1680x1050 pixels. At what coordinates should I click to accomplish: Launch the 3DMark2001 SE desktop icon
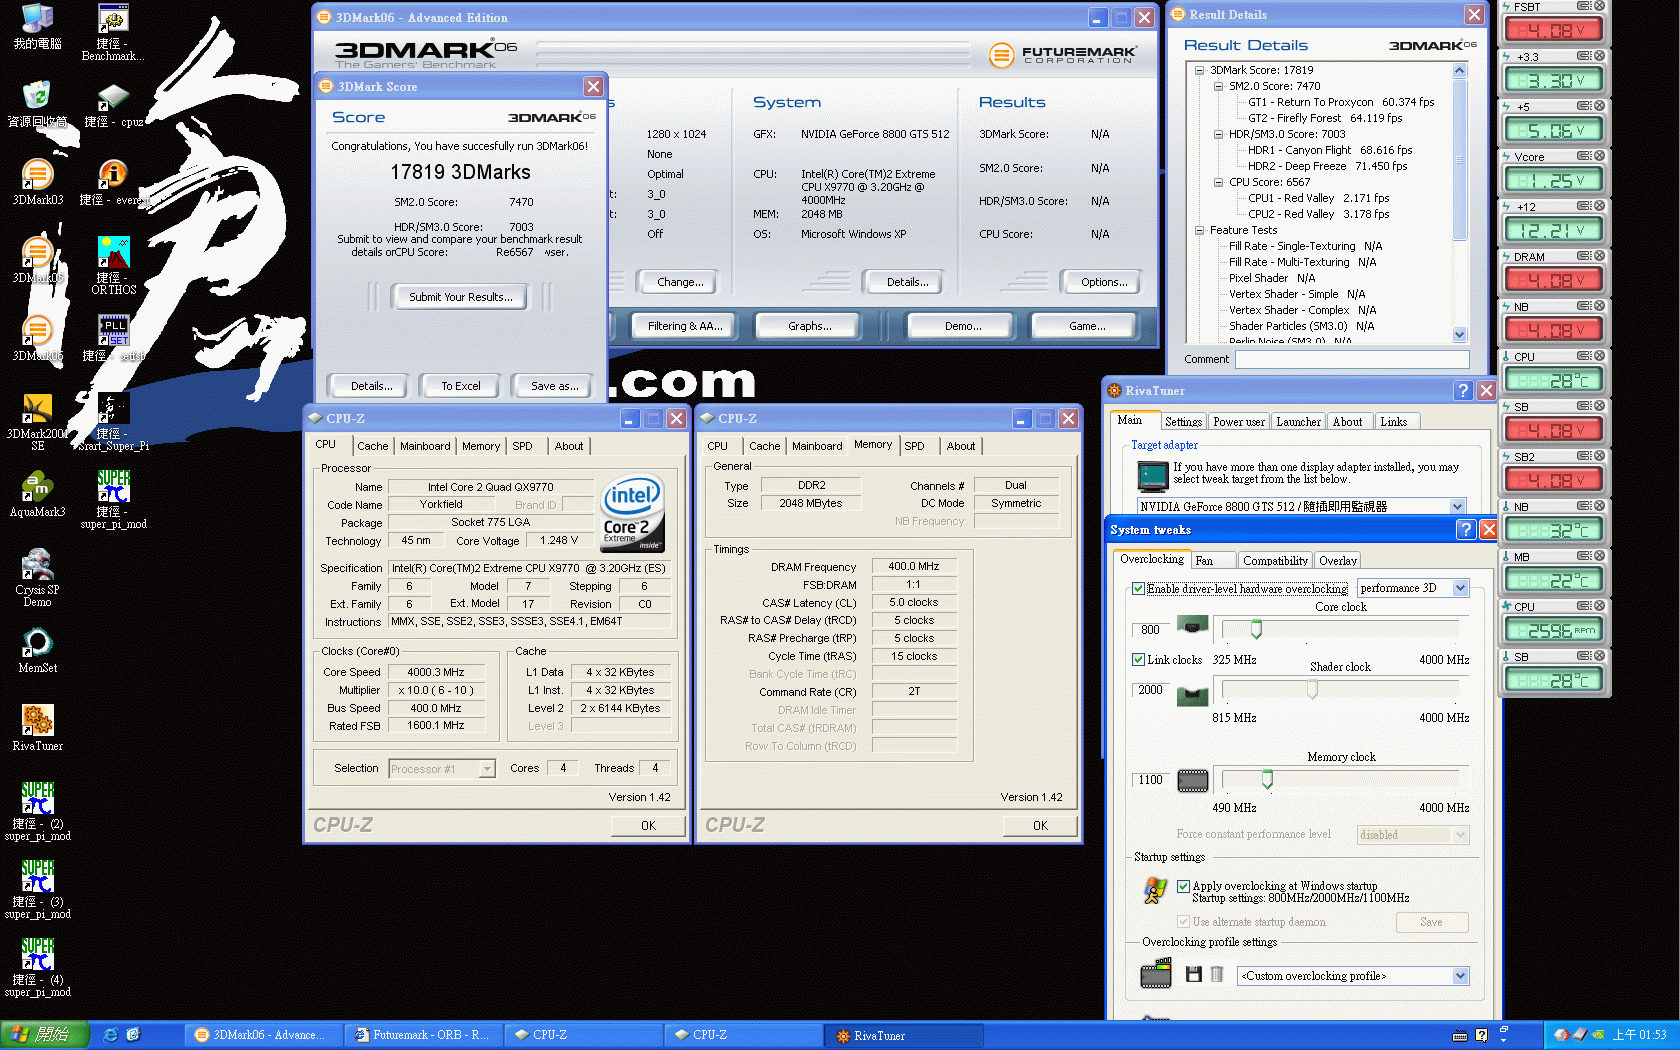tap(37, 421)
